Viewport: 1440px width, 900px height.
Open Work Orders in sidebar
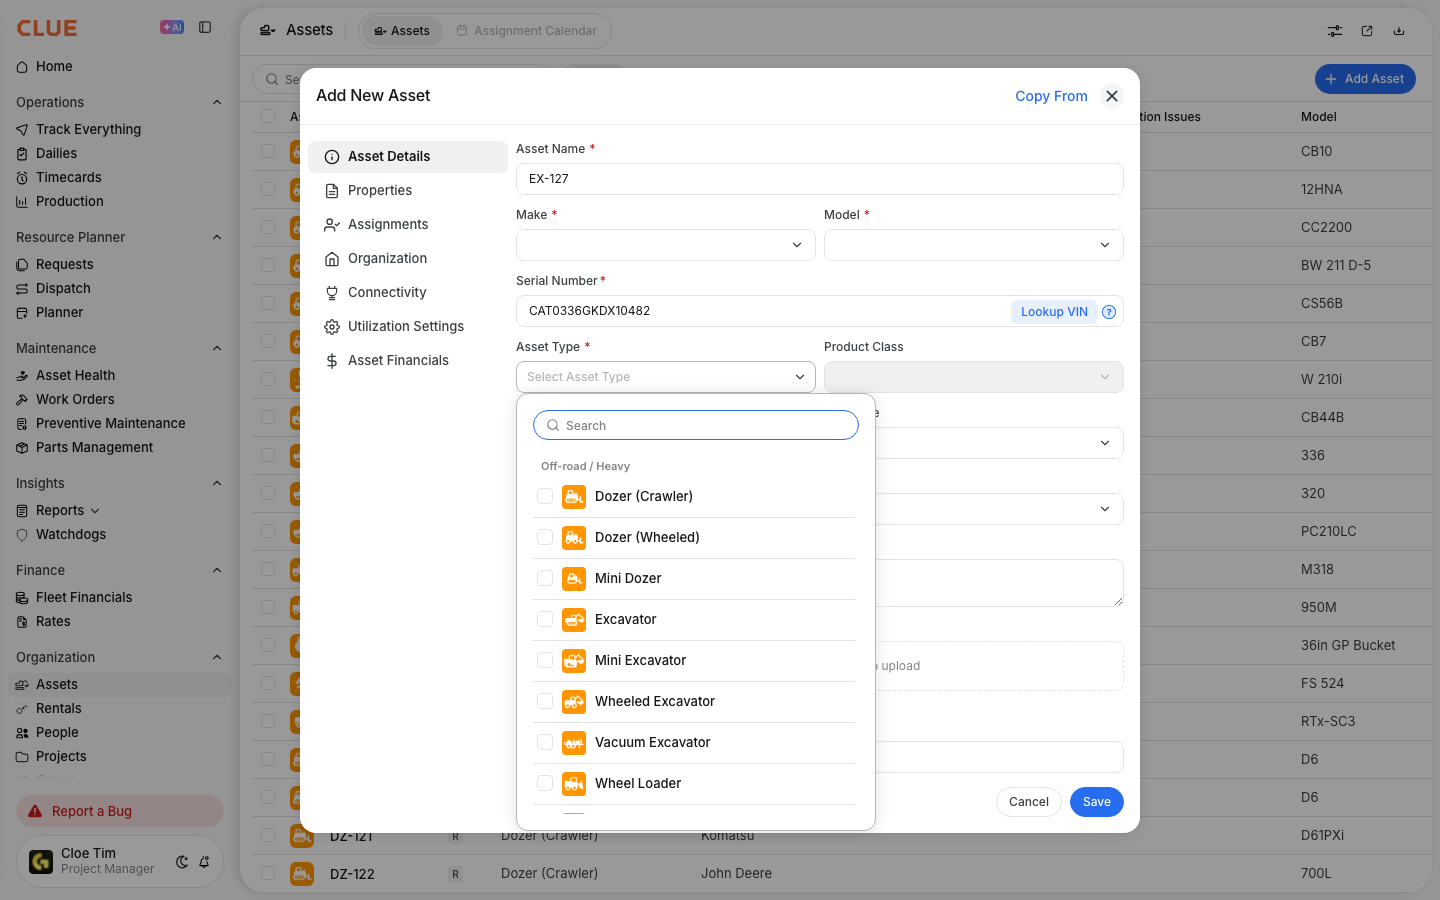point(75,399)
